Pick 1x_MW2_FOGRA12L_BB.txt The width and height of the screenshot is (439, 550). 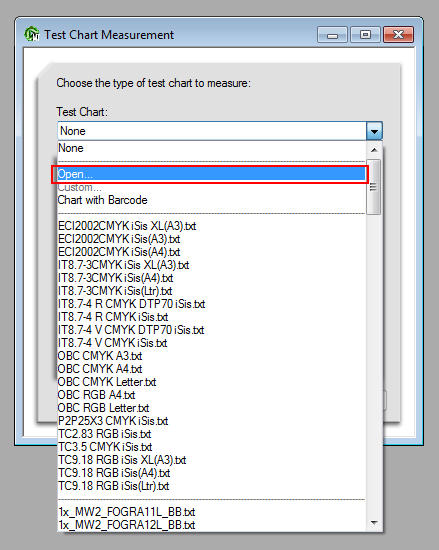[211, 525]
